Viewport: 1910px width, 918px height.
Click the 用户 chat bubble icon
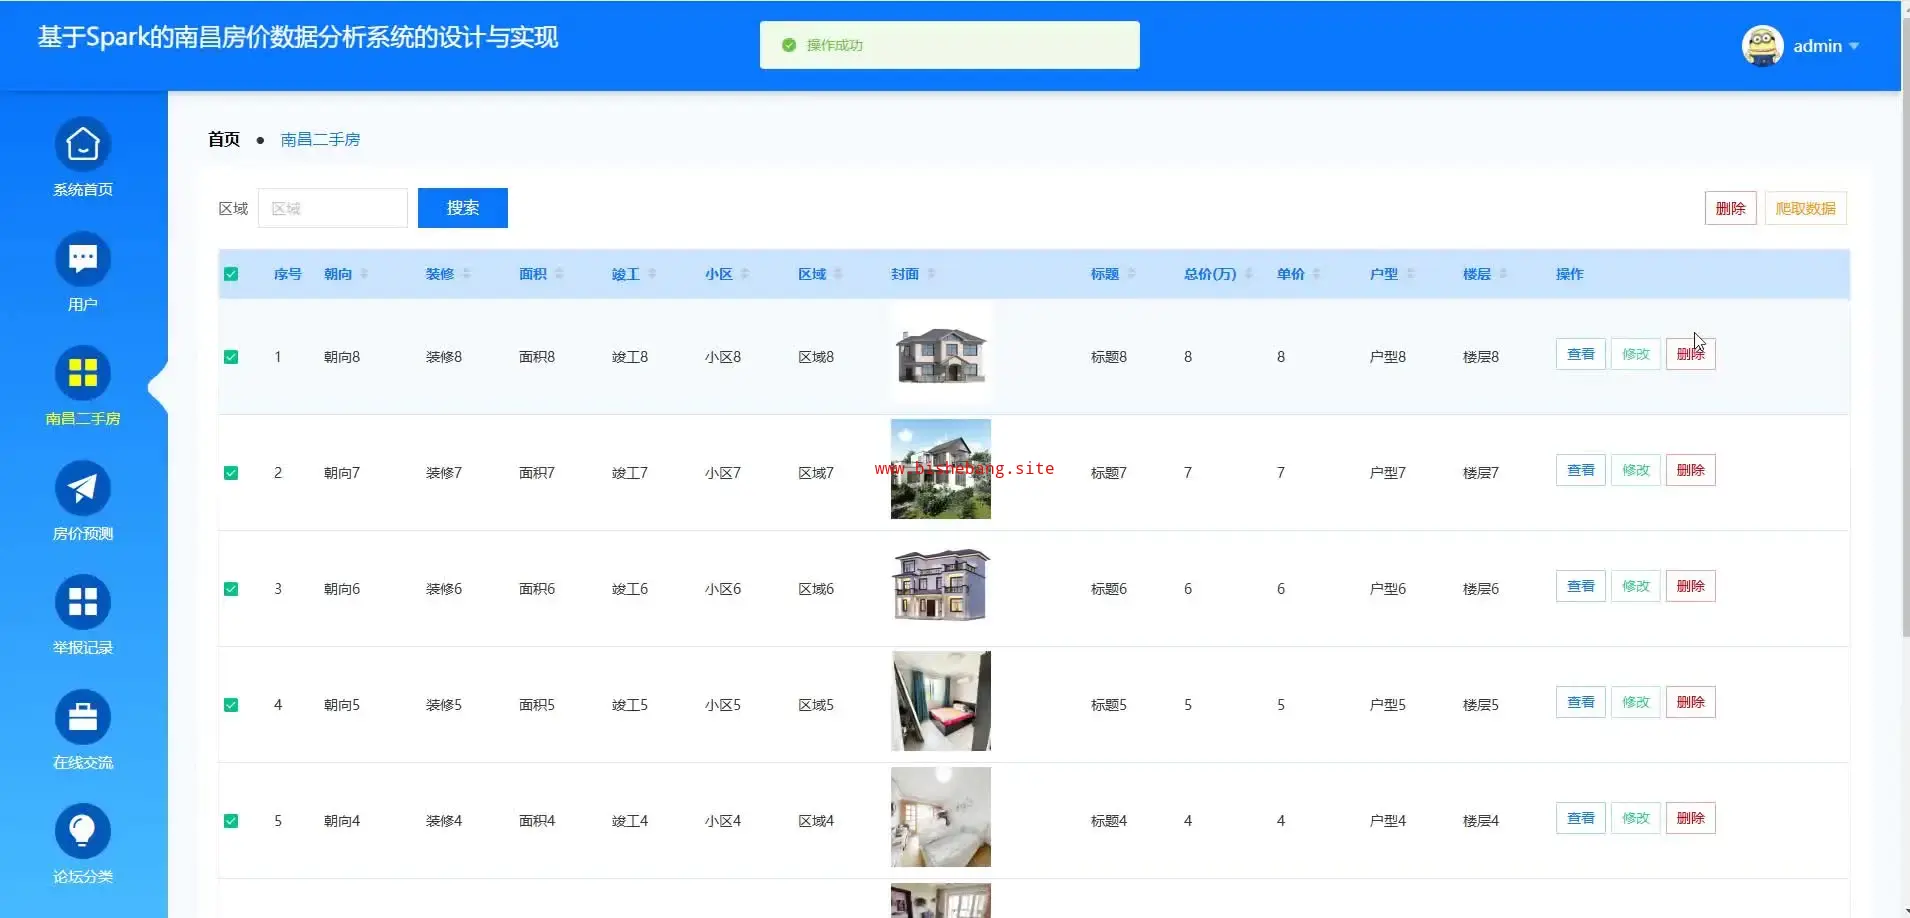pyautogui.click(x=82, y=259)
